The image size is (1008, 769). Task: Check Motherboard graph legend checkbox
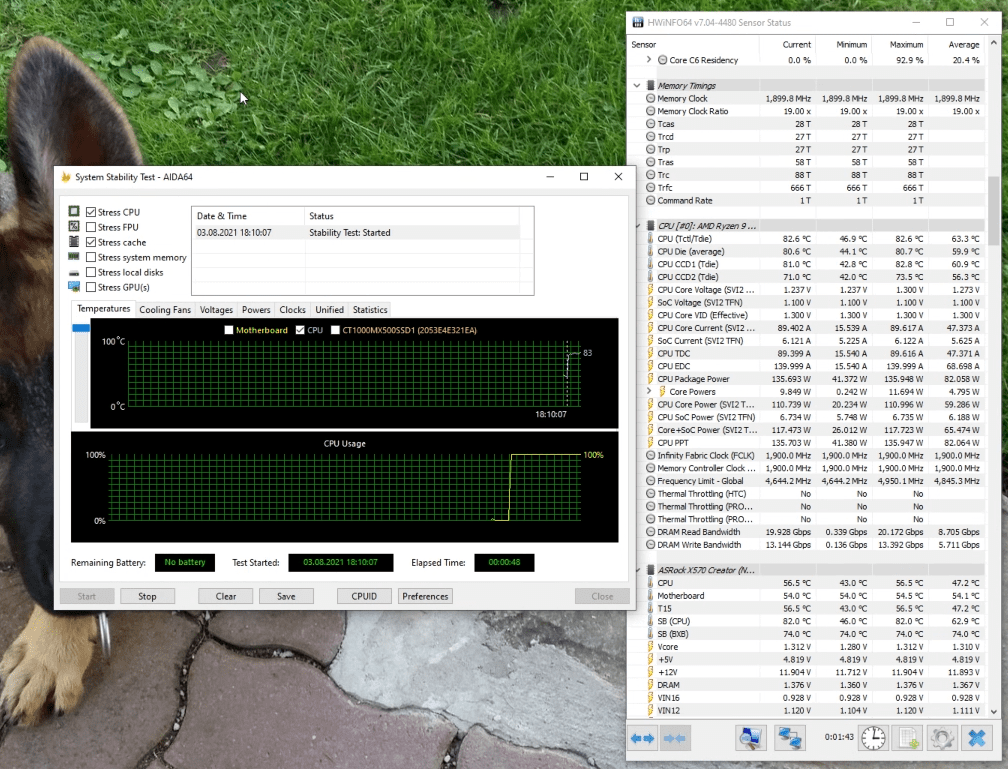[x=229, y=330]
